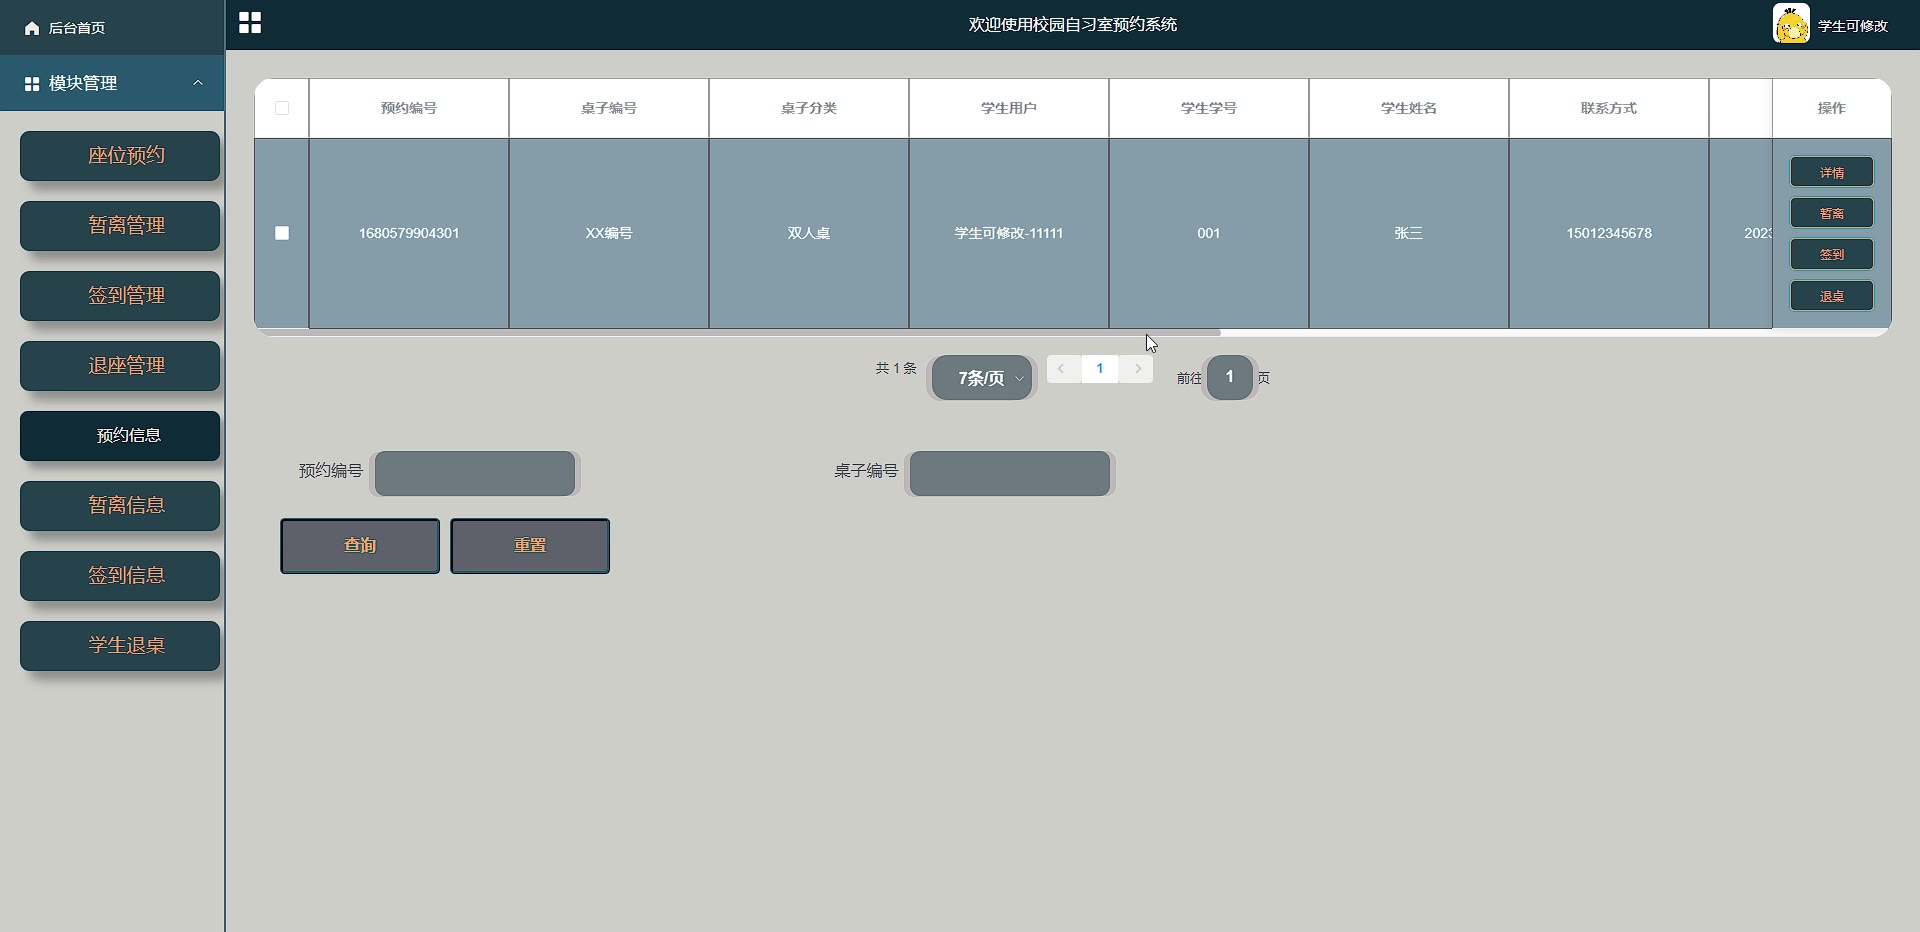Focus the 预约编号 search field
The width and height of the screenshot is (1920, 932).
[x=475, y=474]
